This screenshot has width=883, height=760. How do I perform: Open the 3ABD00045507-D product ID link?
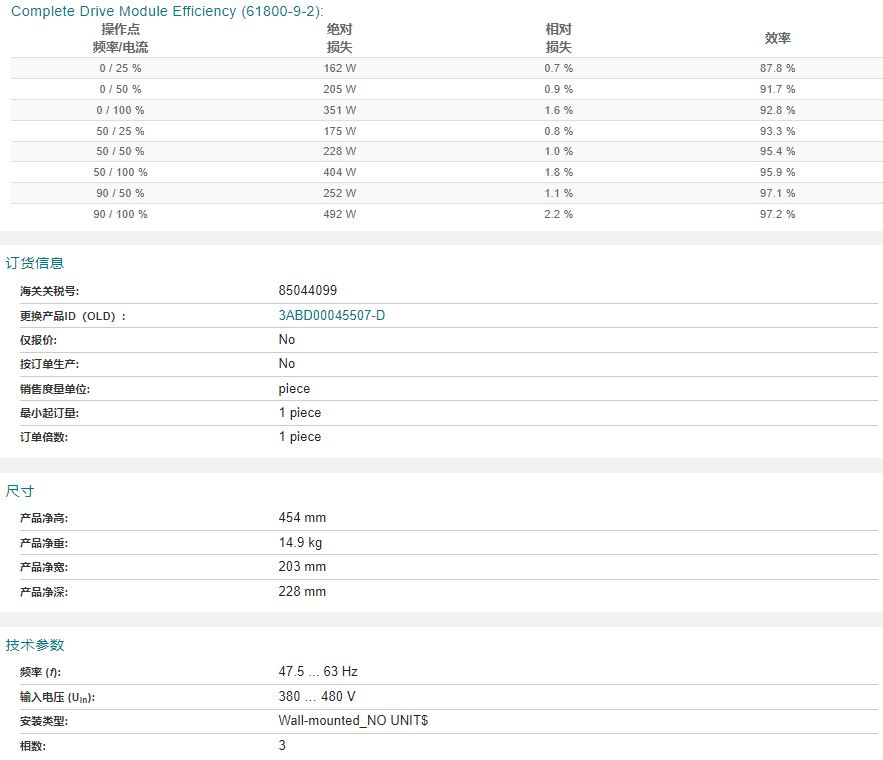pyautogui.click(x=332, y=315)
